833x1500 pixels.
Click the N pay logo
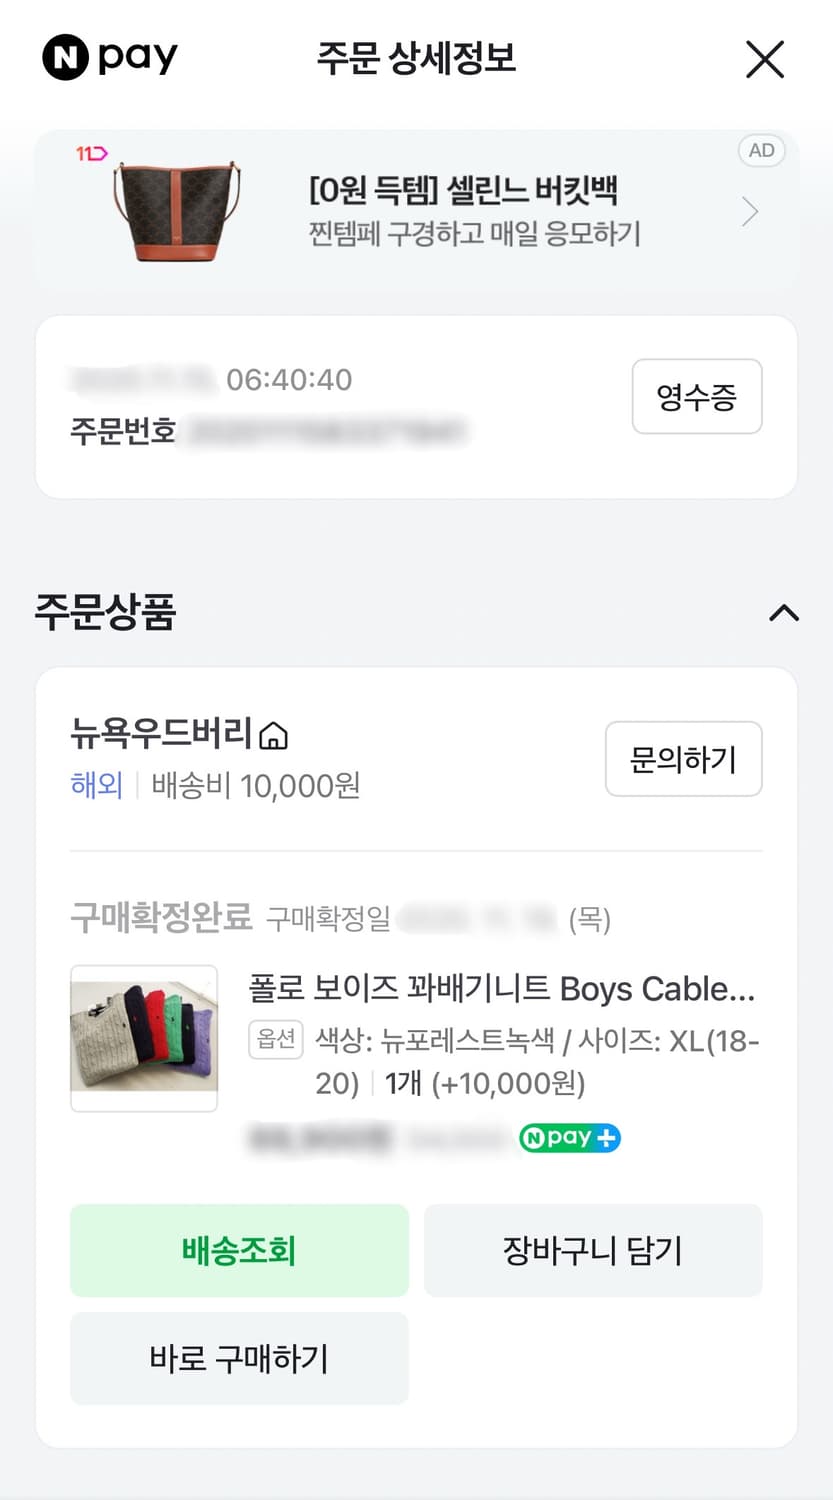(x=110, y=58)
